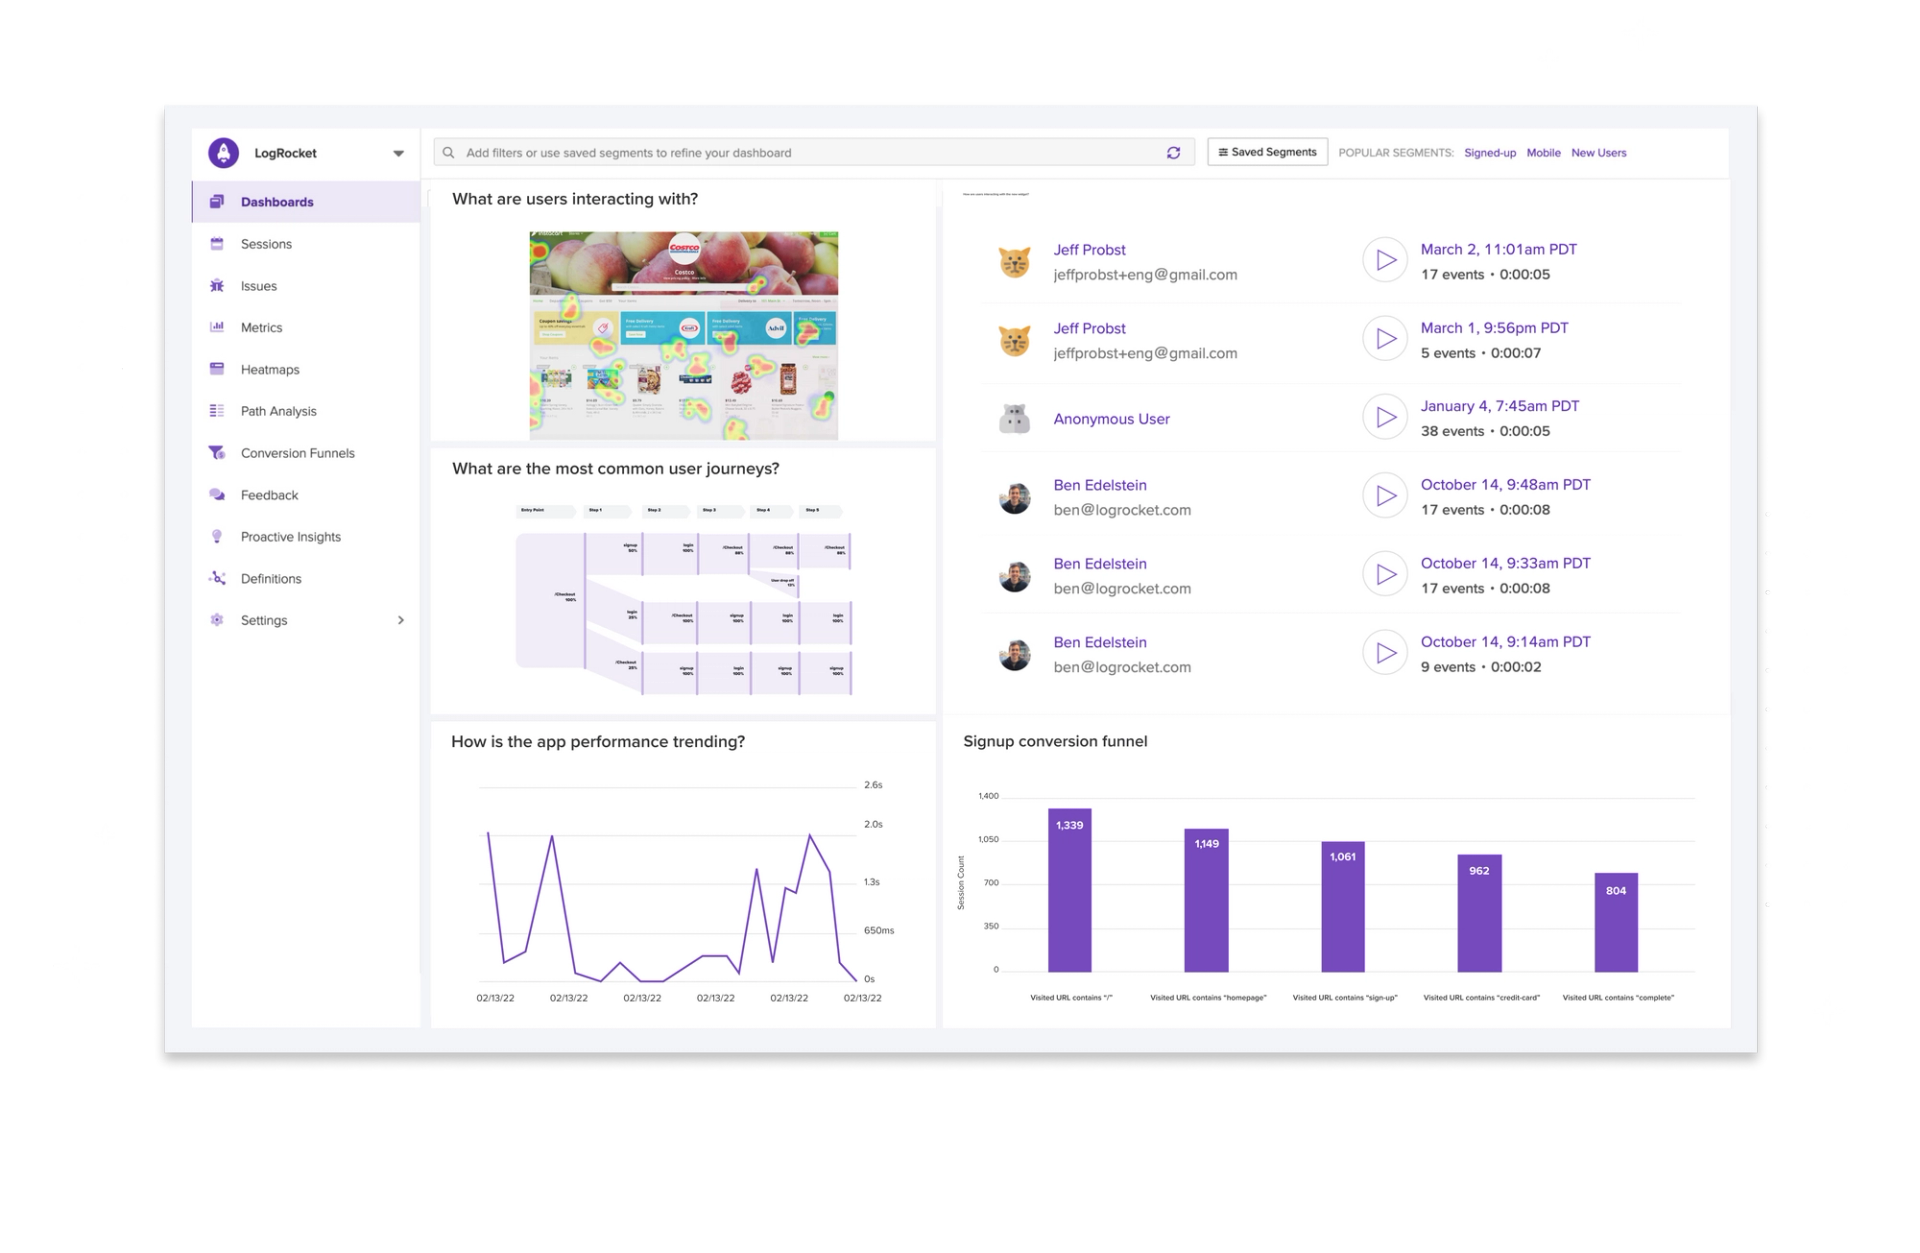
Task: Open the Saved Segments menu
Action: point(1267,153)
